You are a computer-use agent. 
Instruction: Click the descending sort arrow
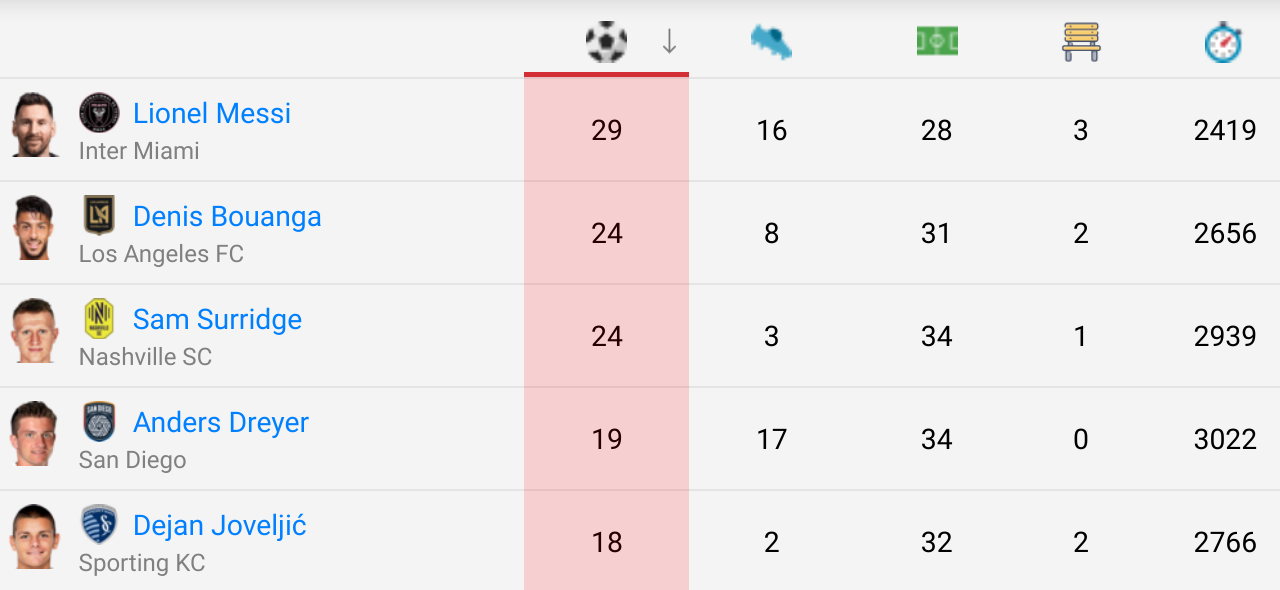click(670, 42)
